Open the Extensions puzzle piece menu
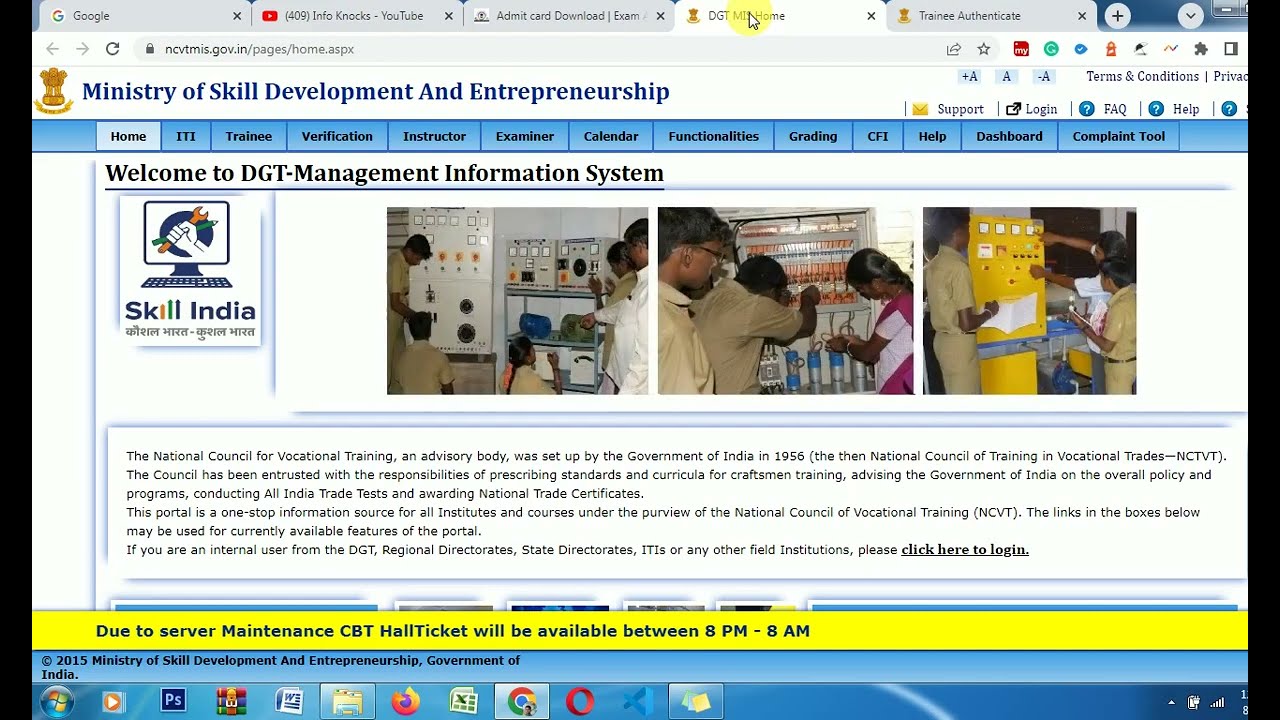Image resolution: width=1280 pixels, height=720 pixels. tap(1201, 49)
